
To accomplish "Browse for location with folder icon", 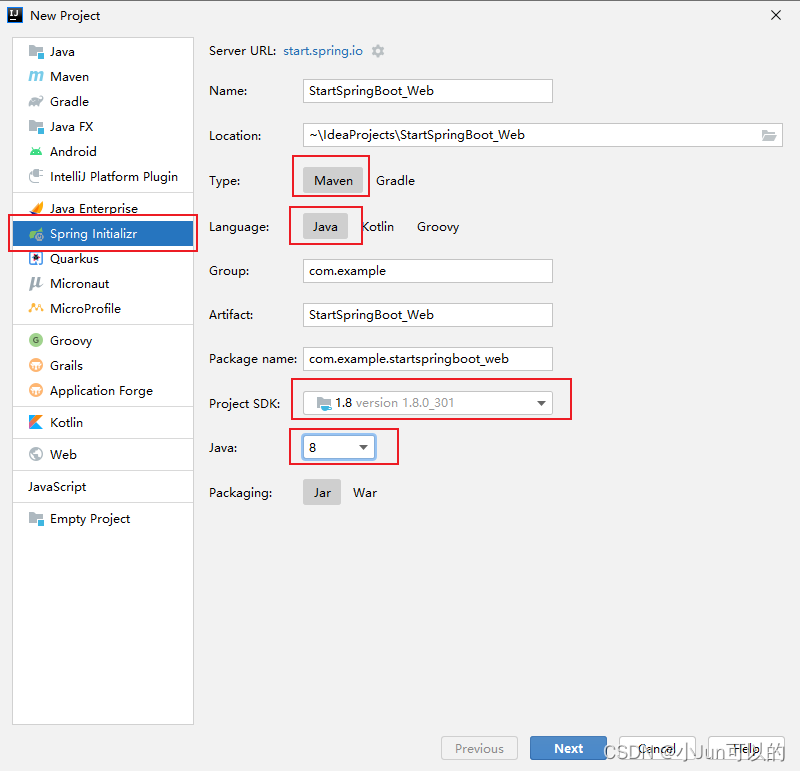I will coord(769,135).
